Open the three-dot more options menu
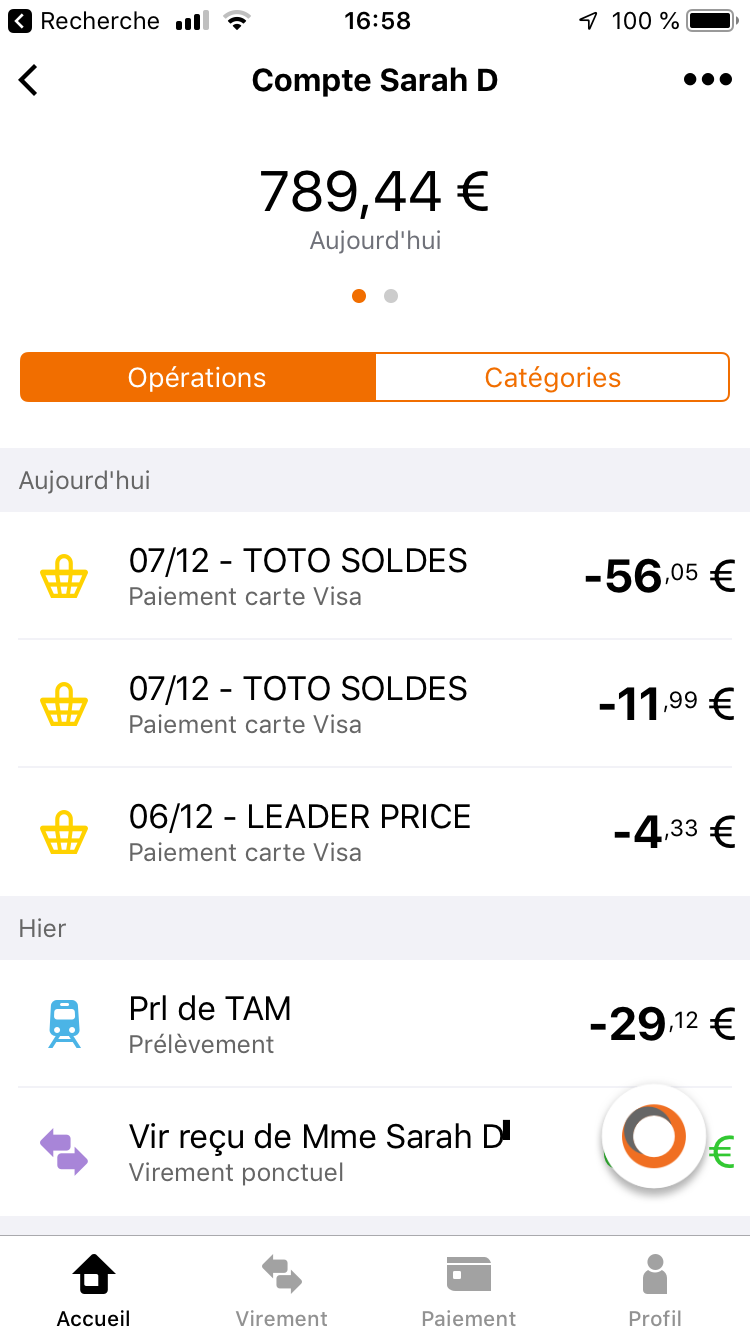750x1334 pixels. (x=708, y=80)
